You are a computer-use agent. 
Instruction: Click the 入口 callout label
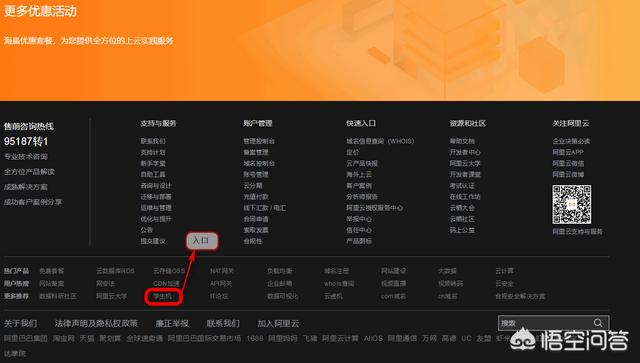(202, 241)
